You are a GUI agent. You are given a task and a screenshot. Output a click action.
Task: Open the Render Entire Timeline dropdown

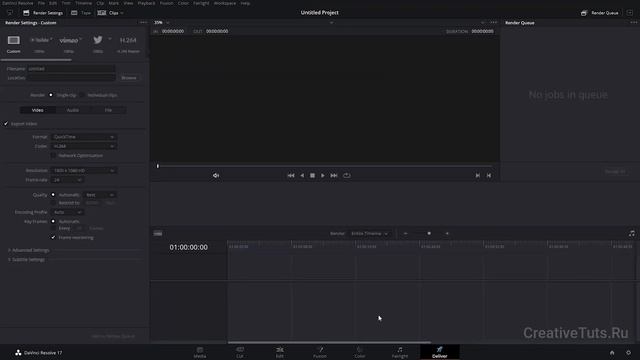tap(369, 233)
